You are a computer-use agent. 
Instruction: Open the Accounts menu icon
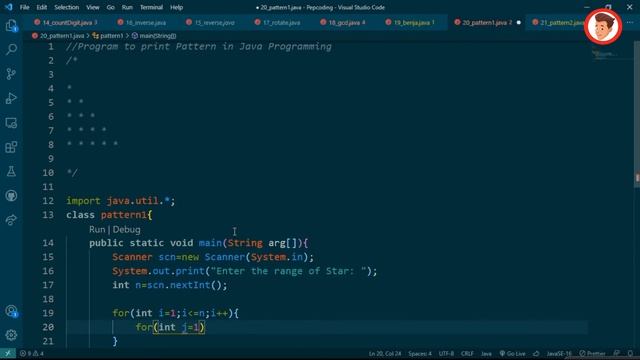[x=11, y=311]
